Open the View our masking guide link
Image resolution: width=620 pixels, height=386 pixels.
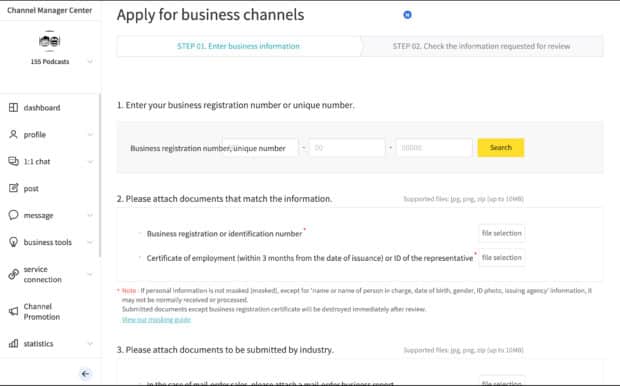[x=156, y=320]
